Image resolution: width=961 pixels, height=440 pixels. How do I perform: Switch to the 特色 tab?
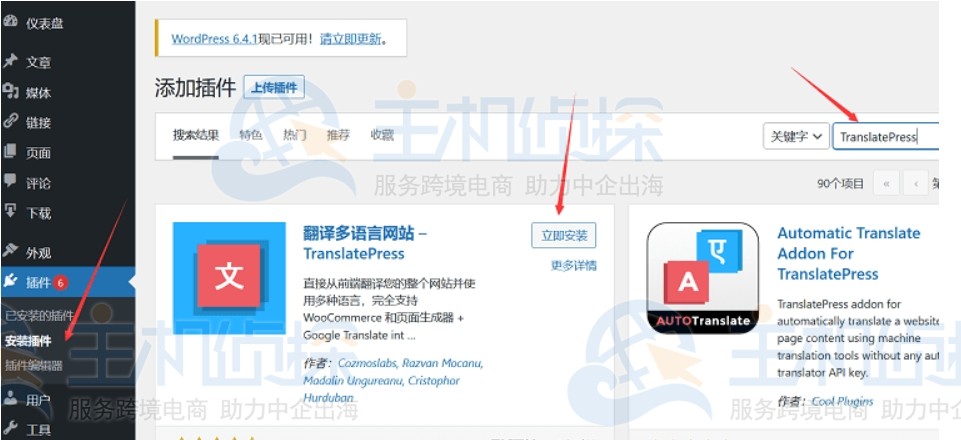[x=251, y=135]
